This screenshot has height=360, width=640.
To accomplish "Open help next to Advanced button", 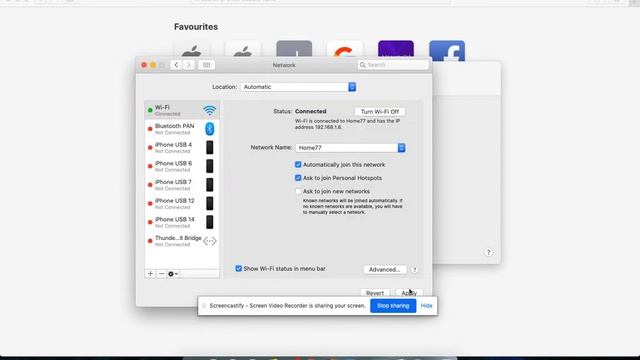I will coord(414,270).
